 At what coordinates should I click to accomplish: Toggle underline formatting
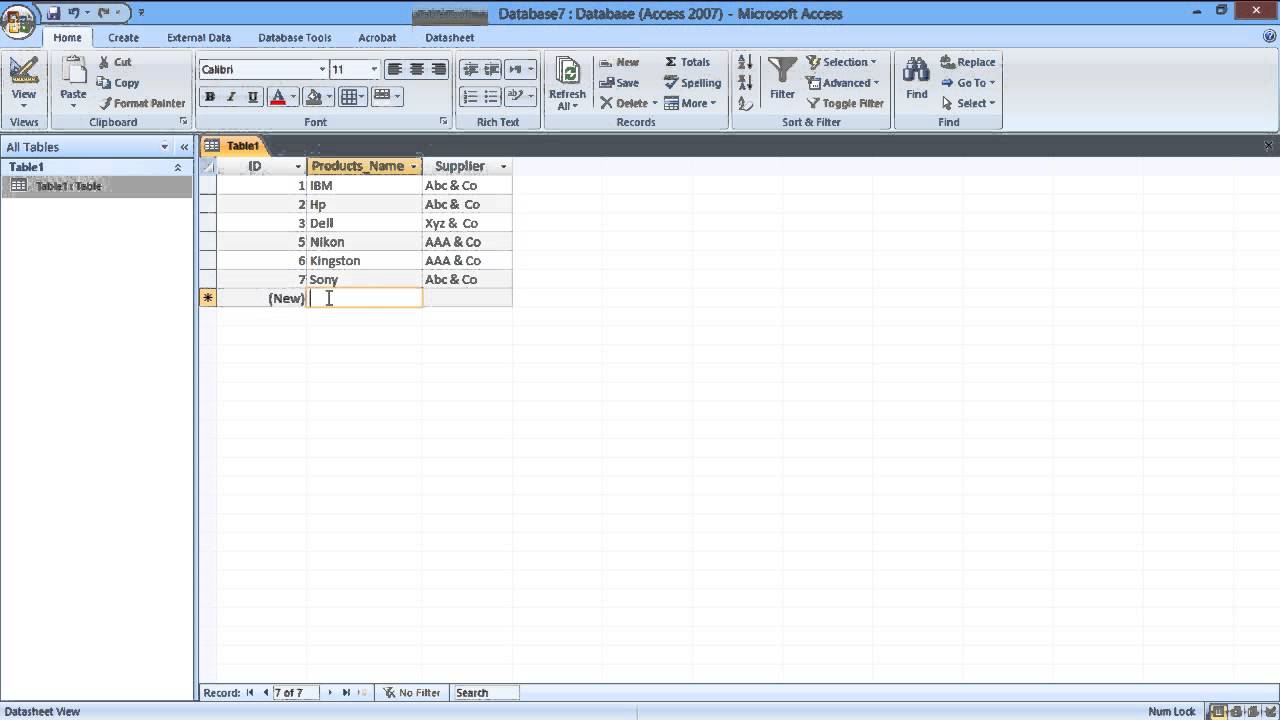[253, 97]
